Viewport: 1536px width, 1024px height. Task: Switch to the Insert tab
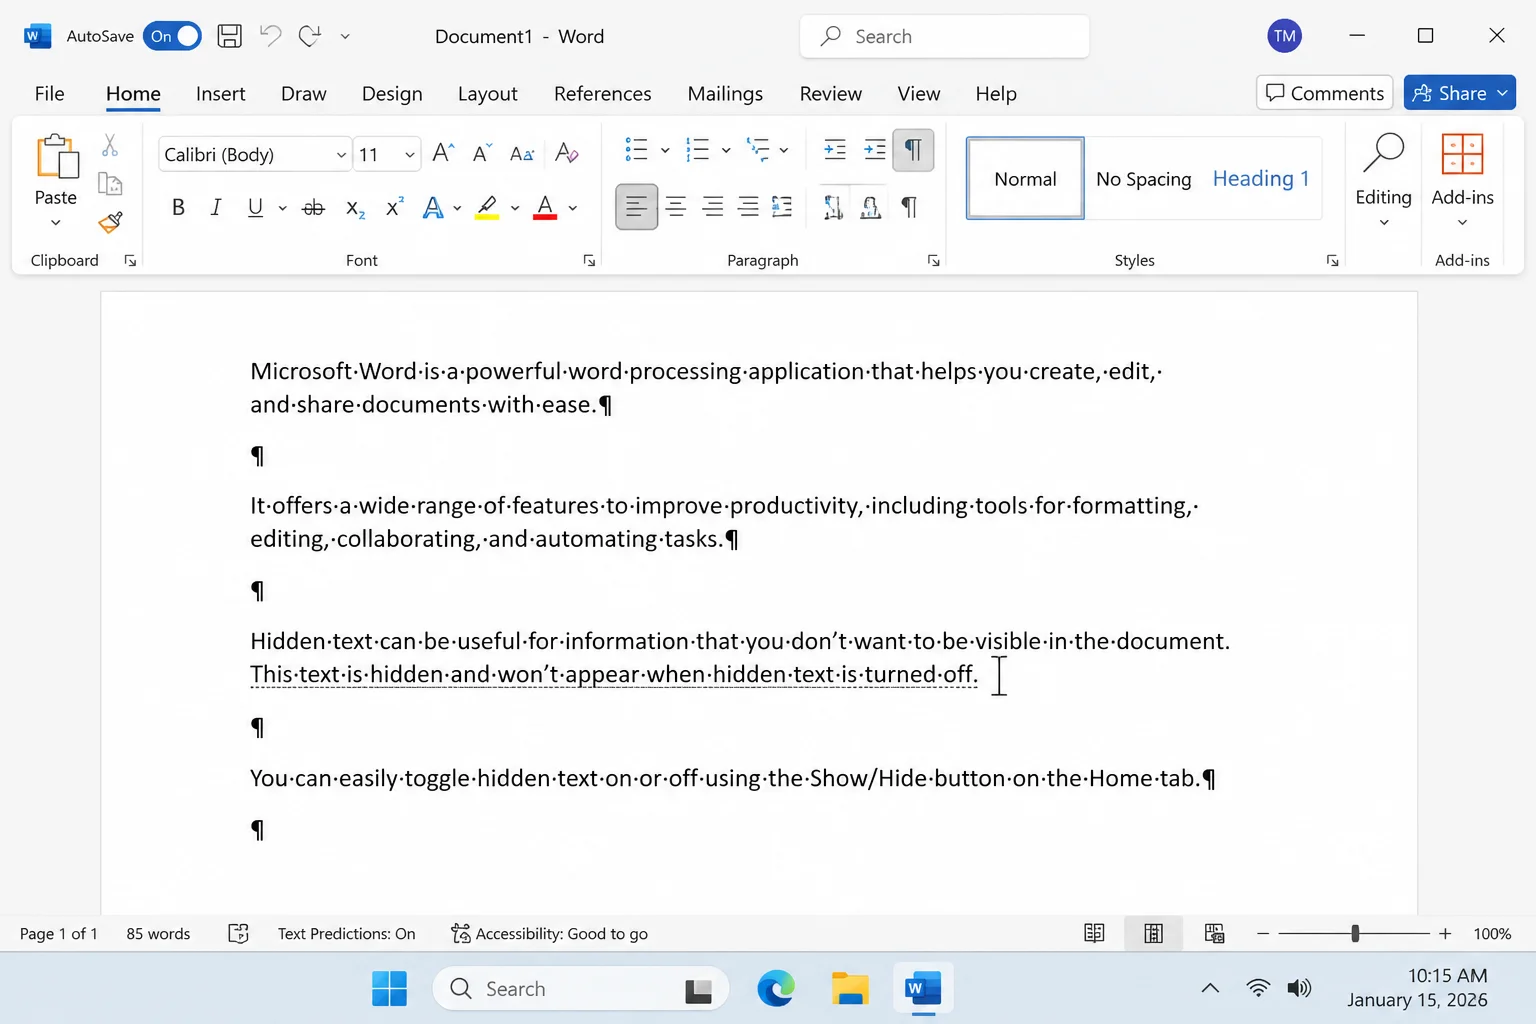(220, 93)
